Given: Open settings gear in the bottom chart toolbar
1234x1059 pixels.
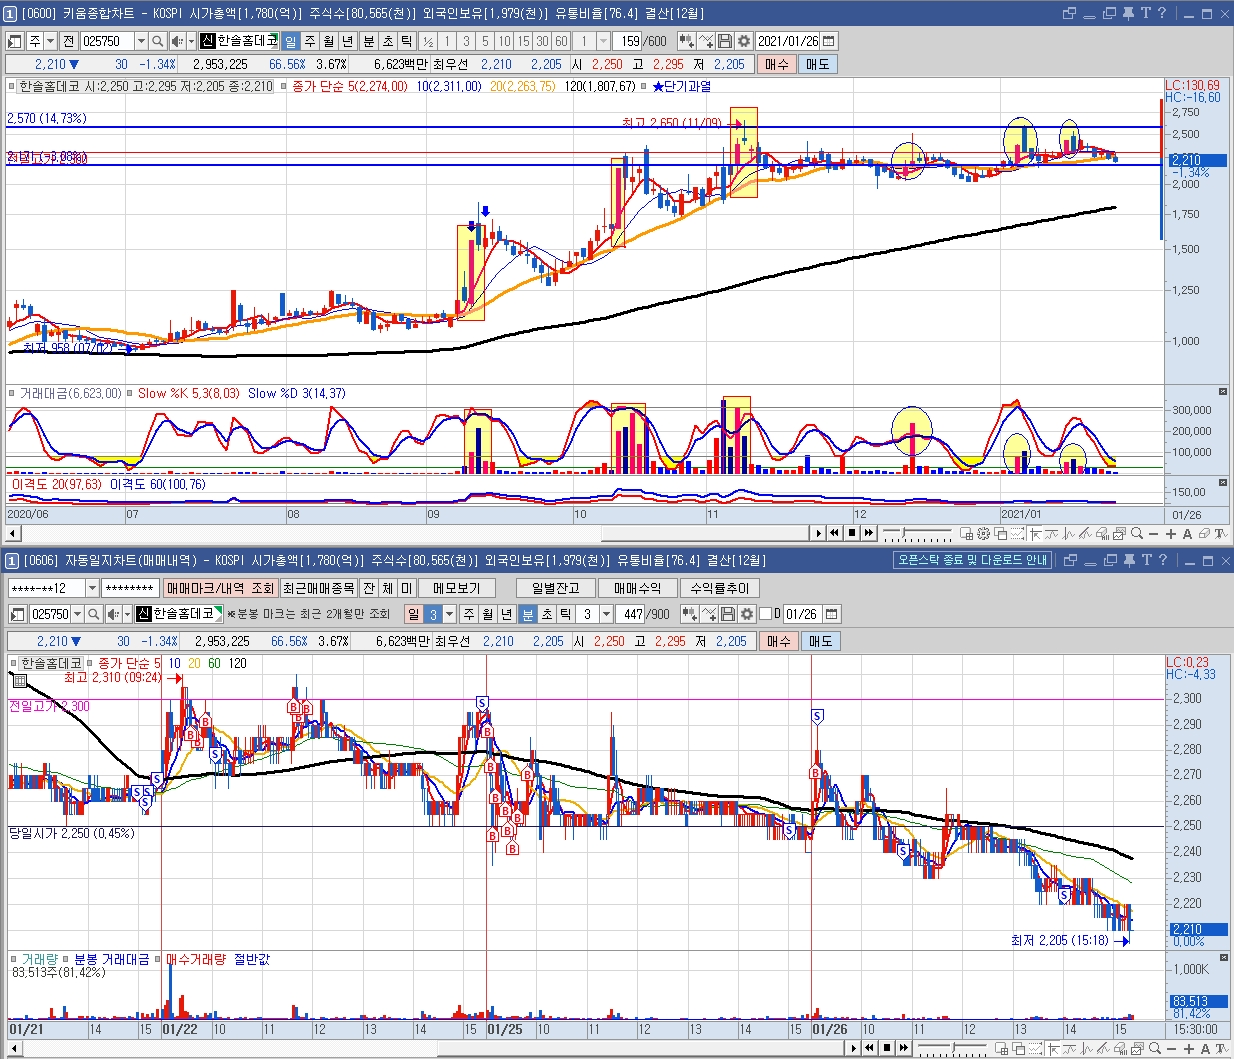Looking at the screenshot, I should (x=747, y=614).
